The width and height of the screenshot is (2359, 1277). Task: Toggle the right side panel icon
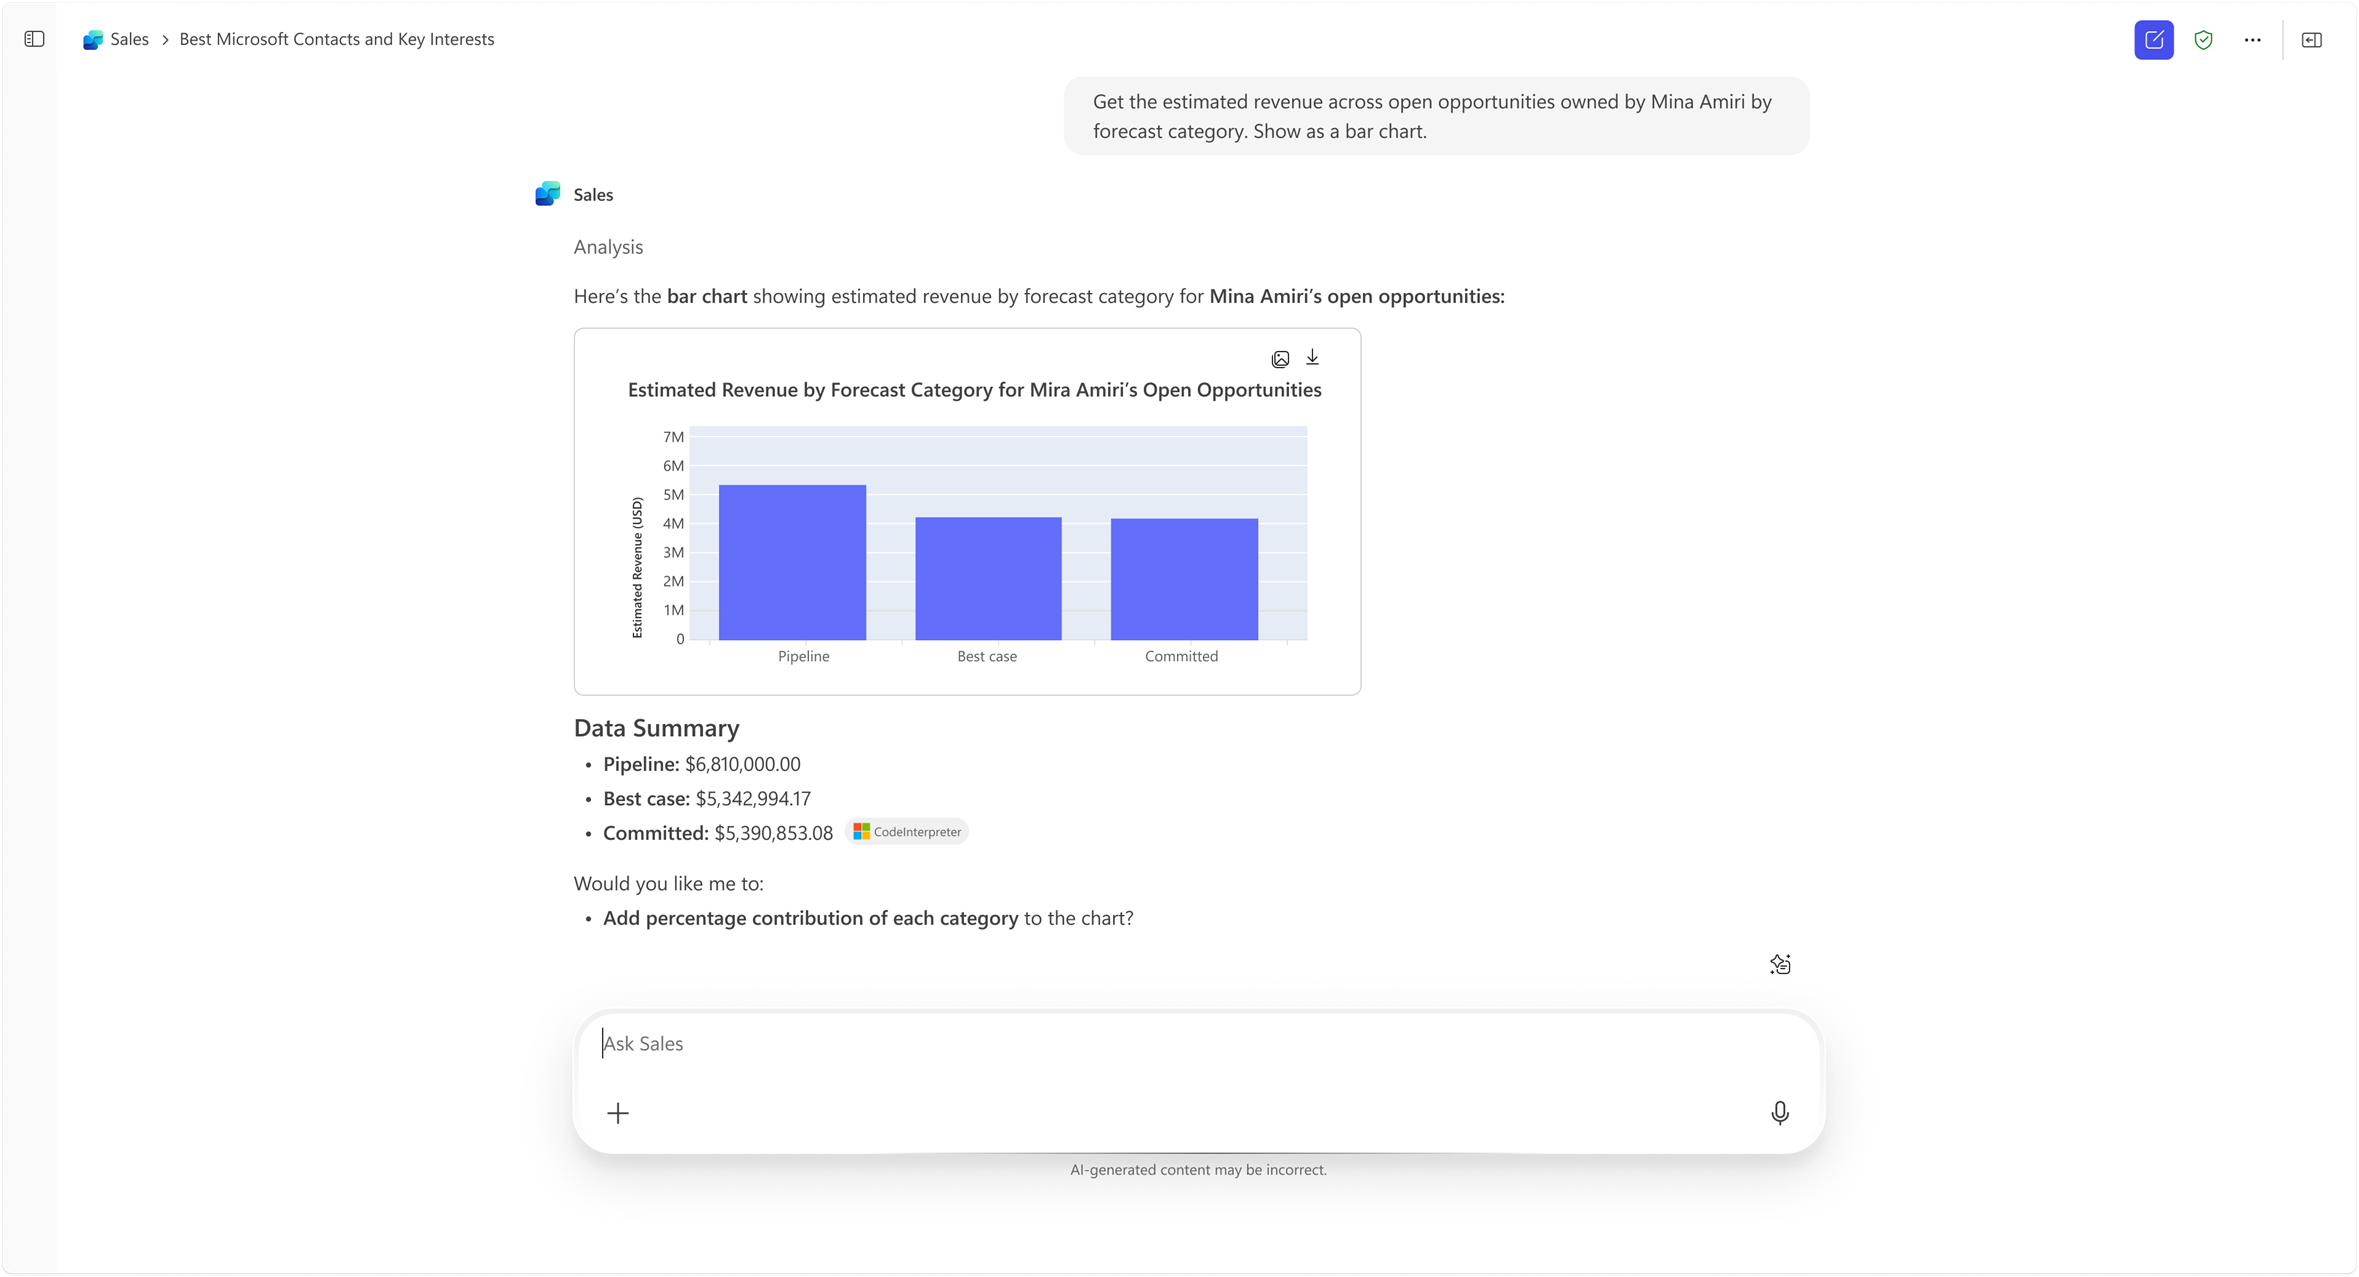pyautogui.click(x=2311, y=40)
